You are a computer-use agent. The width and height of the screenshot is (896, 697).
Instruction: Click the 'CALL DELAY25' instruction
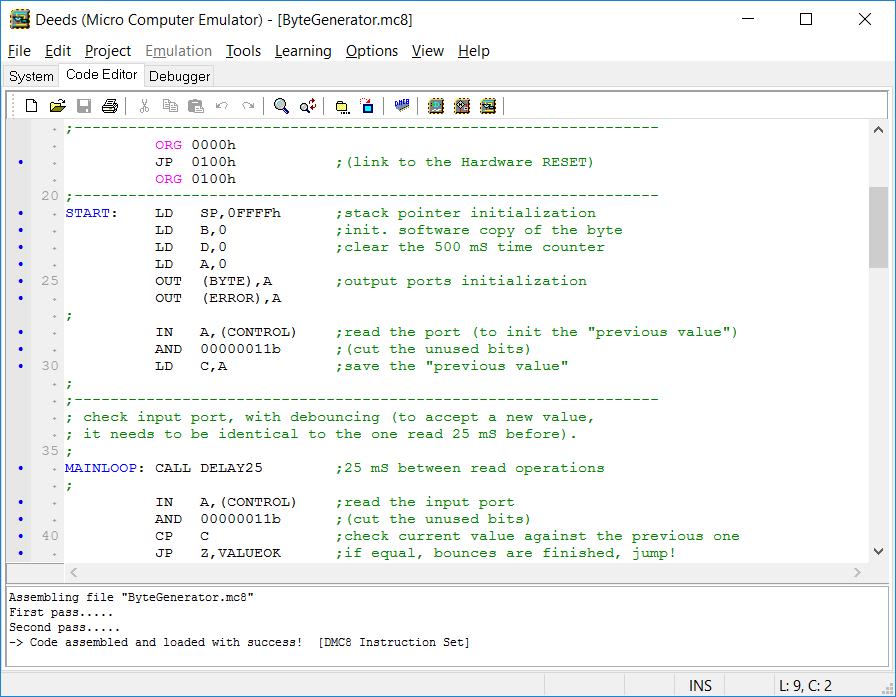[x=209, y=468]
